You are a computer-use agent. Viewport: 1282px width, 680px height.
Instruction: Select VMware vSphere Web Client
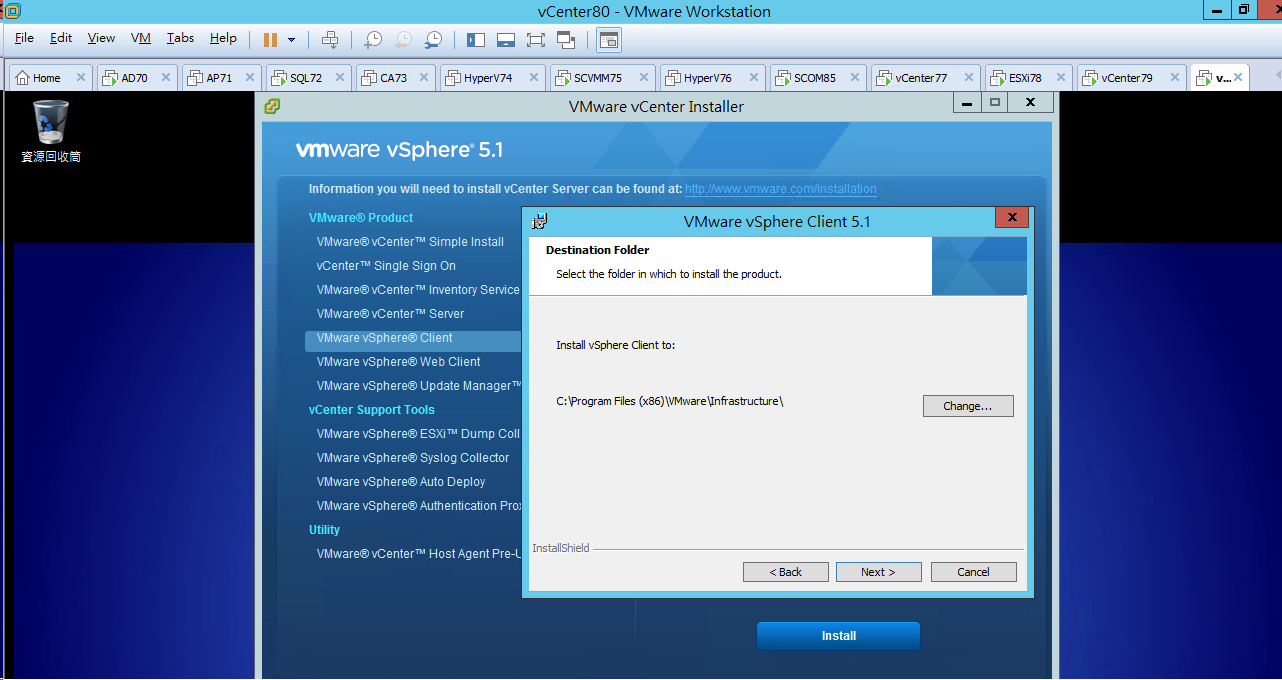398,362
